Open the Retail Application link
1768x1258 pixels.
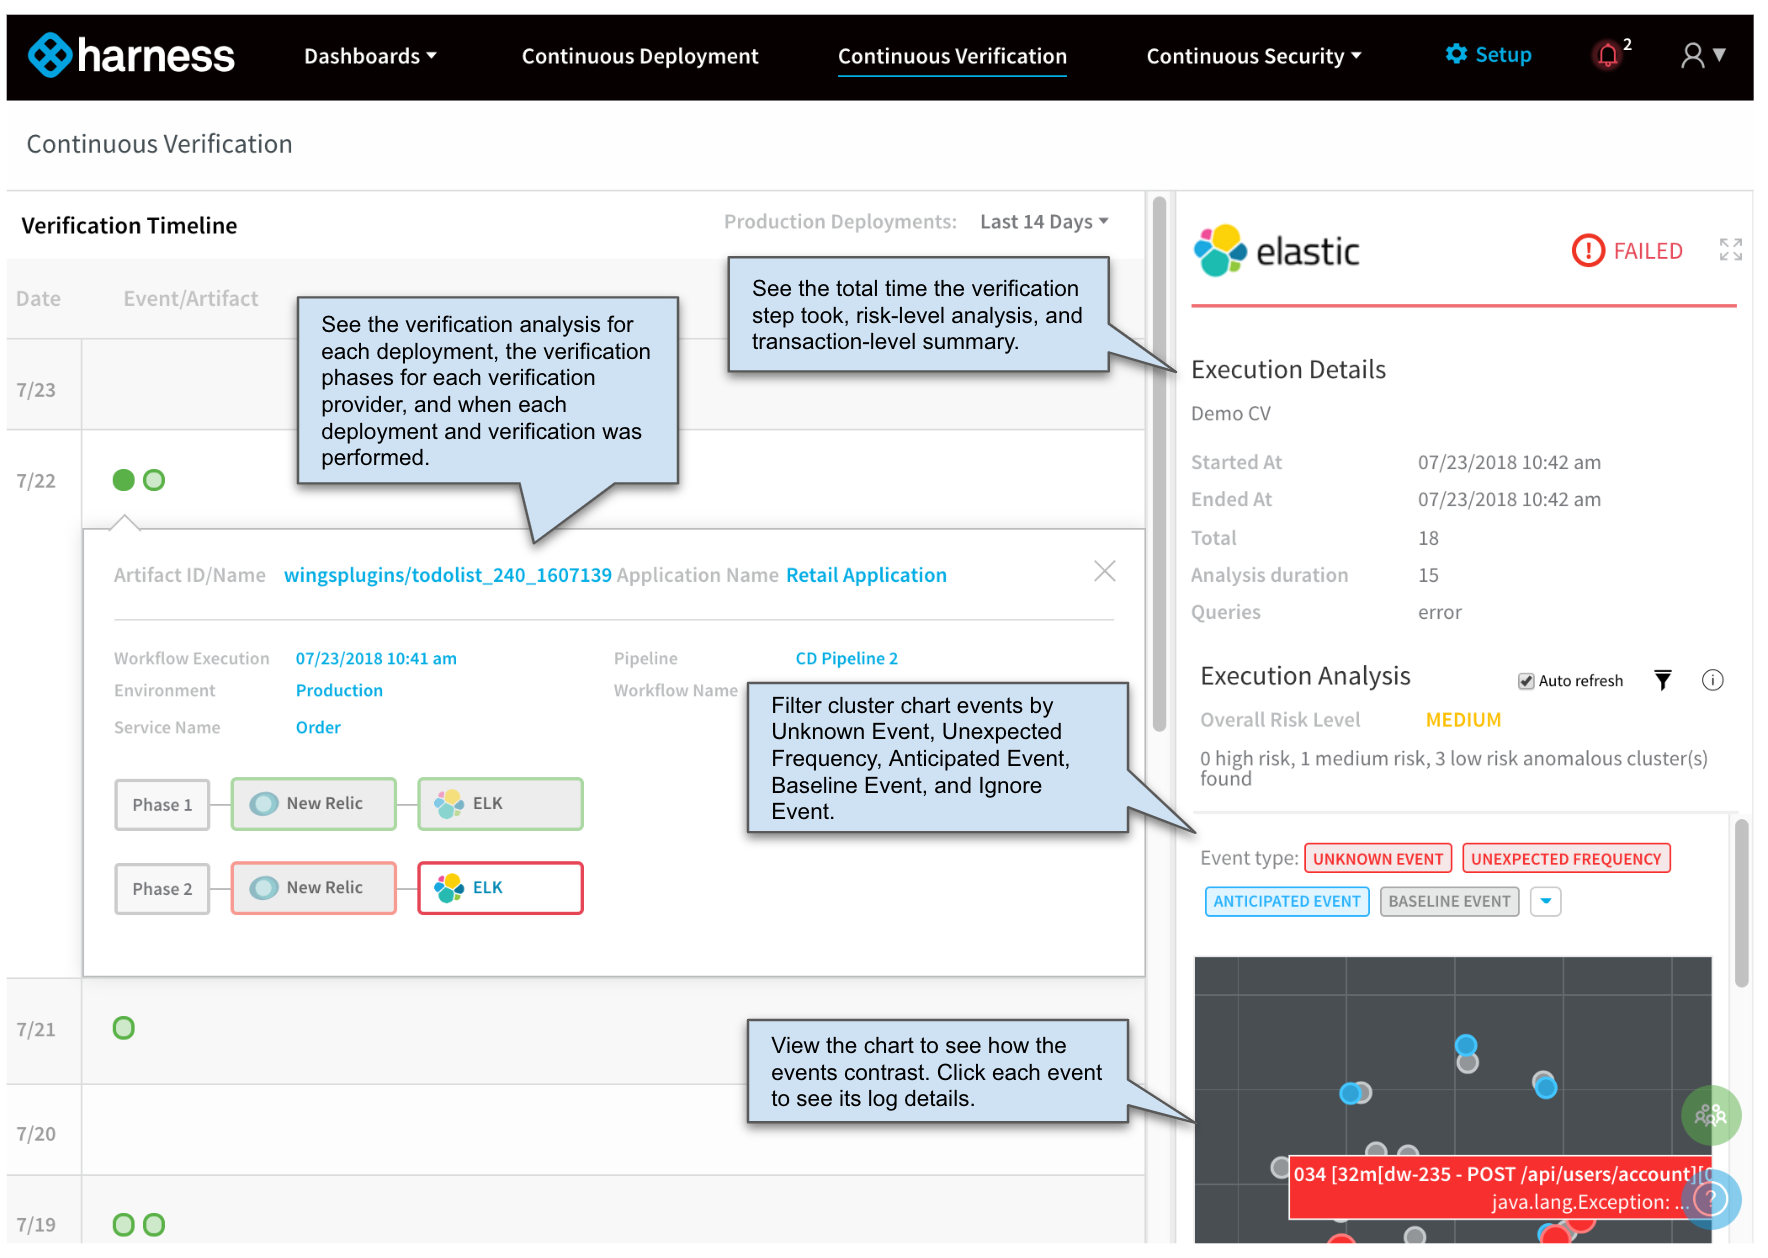point(866,575)
